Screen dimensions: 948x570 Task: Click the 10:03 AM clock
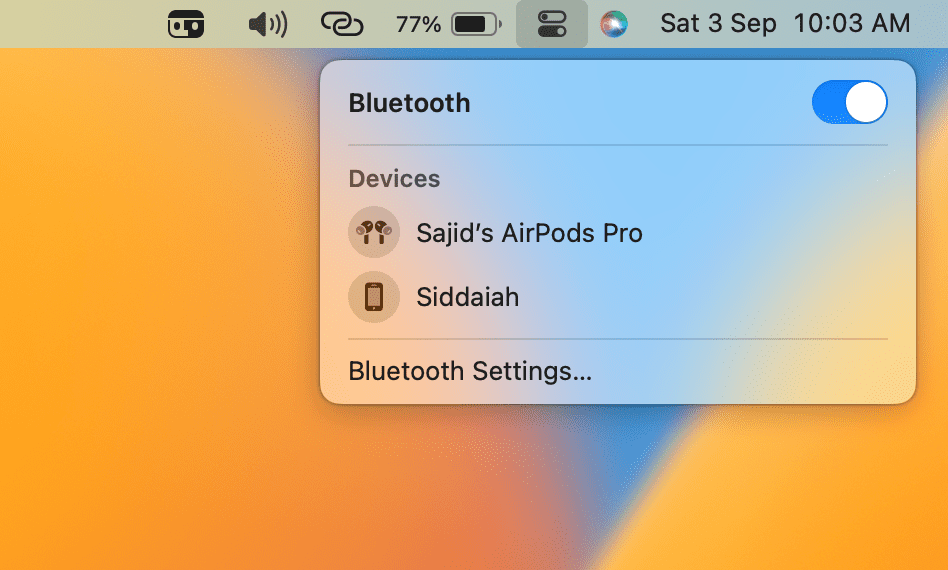pyautogui.click(x=852, y=24)
